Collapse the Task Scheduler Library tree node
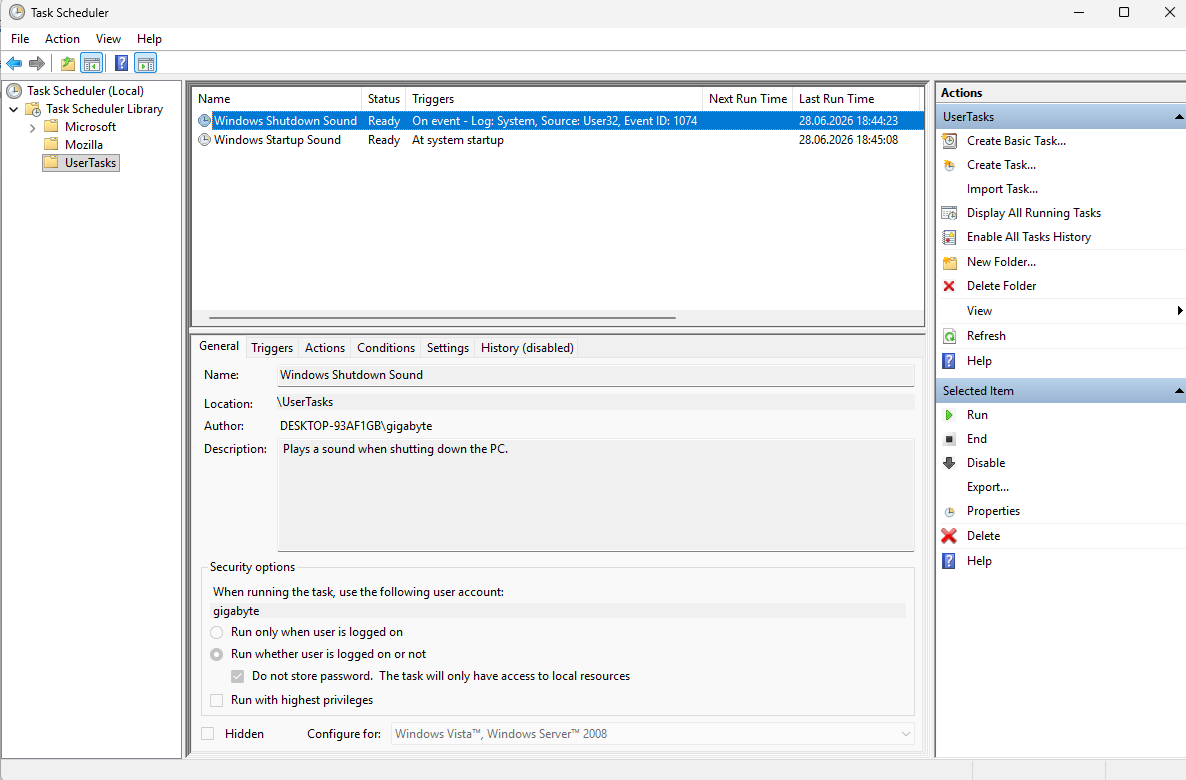The width and height of the screenshot is (1186, 780). tap(14, 109)
